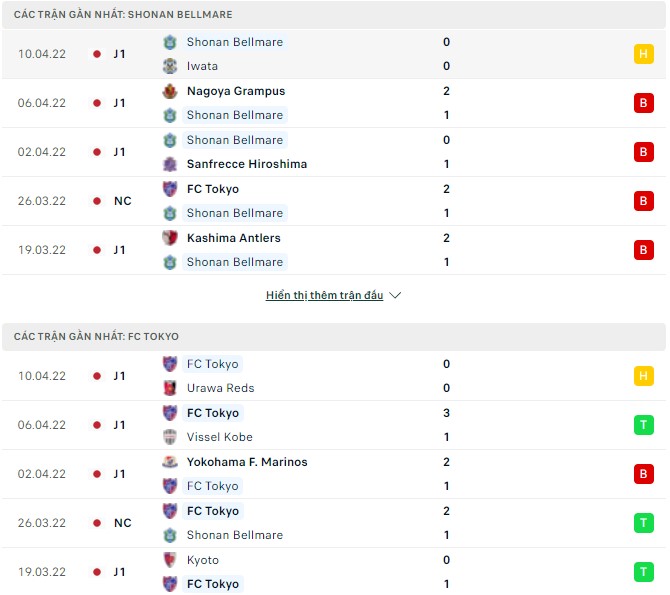Click the FC Tokyo recent matches header
Image resolution: width=670 pixels, height=595 pixels.
pyautogui.click(x=97, y=337)
